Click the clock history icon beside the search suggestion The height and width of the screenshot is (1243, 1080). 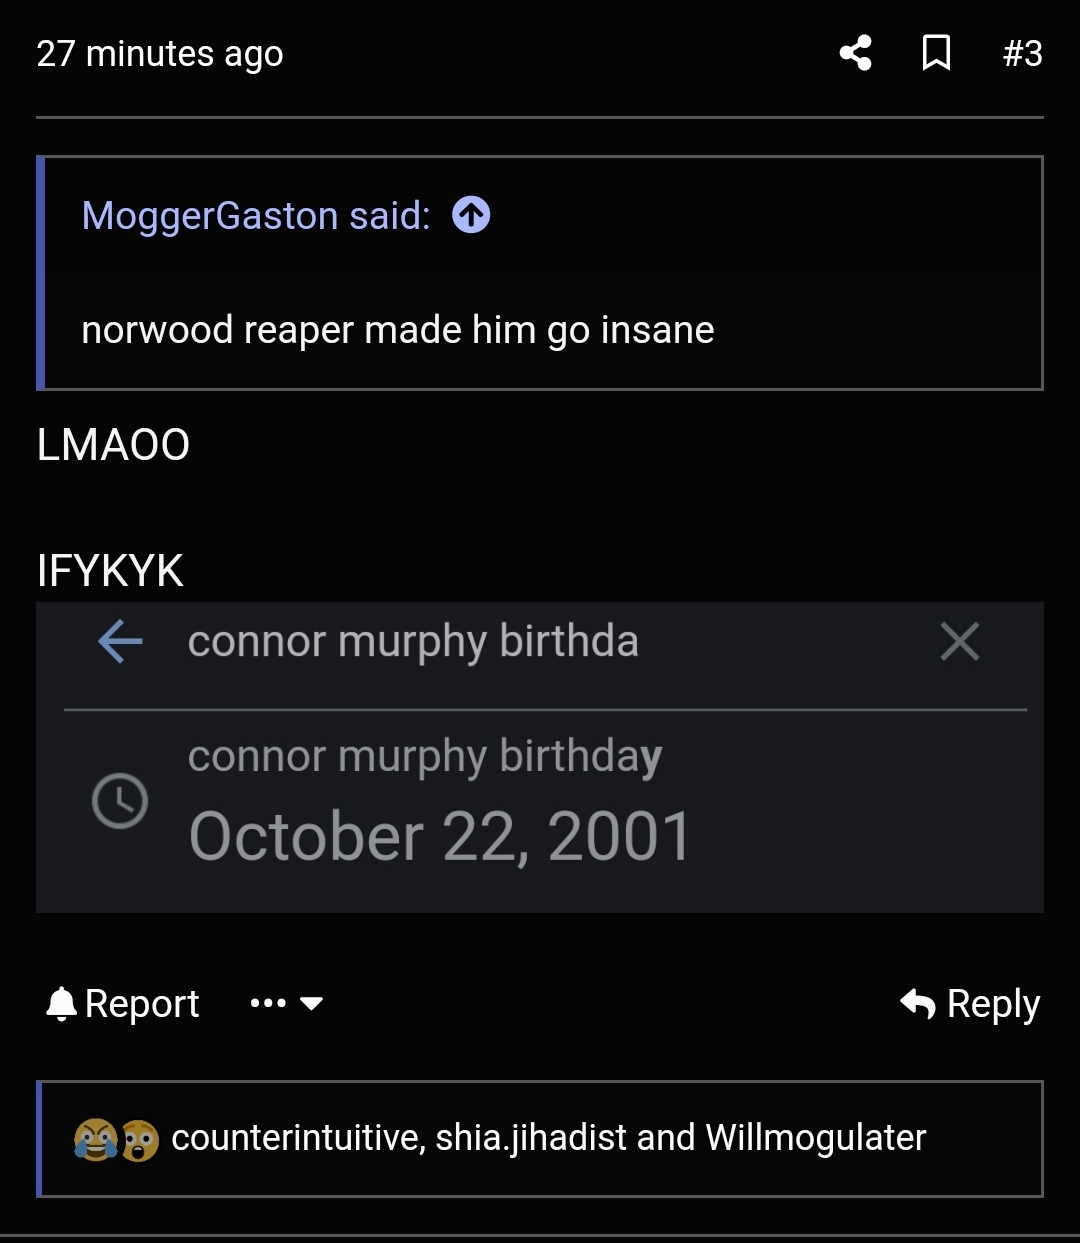(119, 800)
